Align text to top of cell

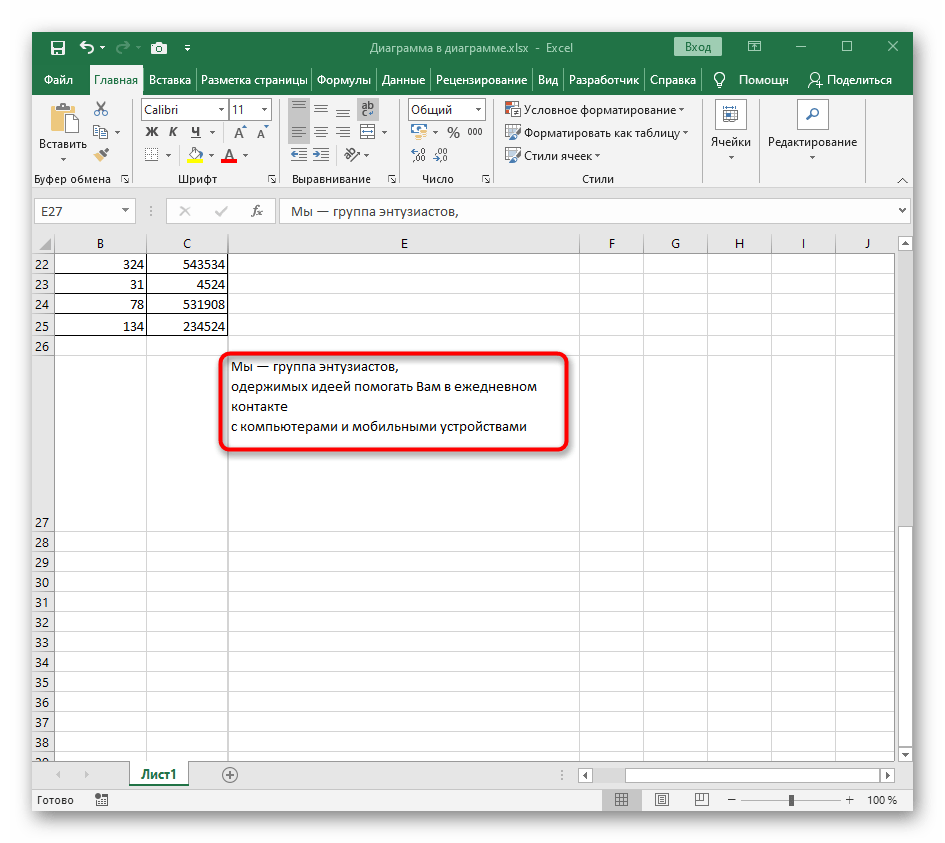(298, 110)
